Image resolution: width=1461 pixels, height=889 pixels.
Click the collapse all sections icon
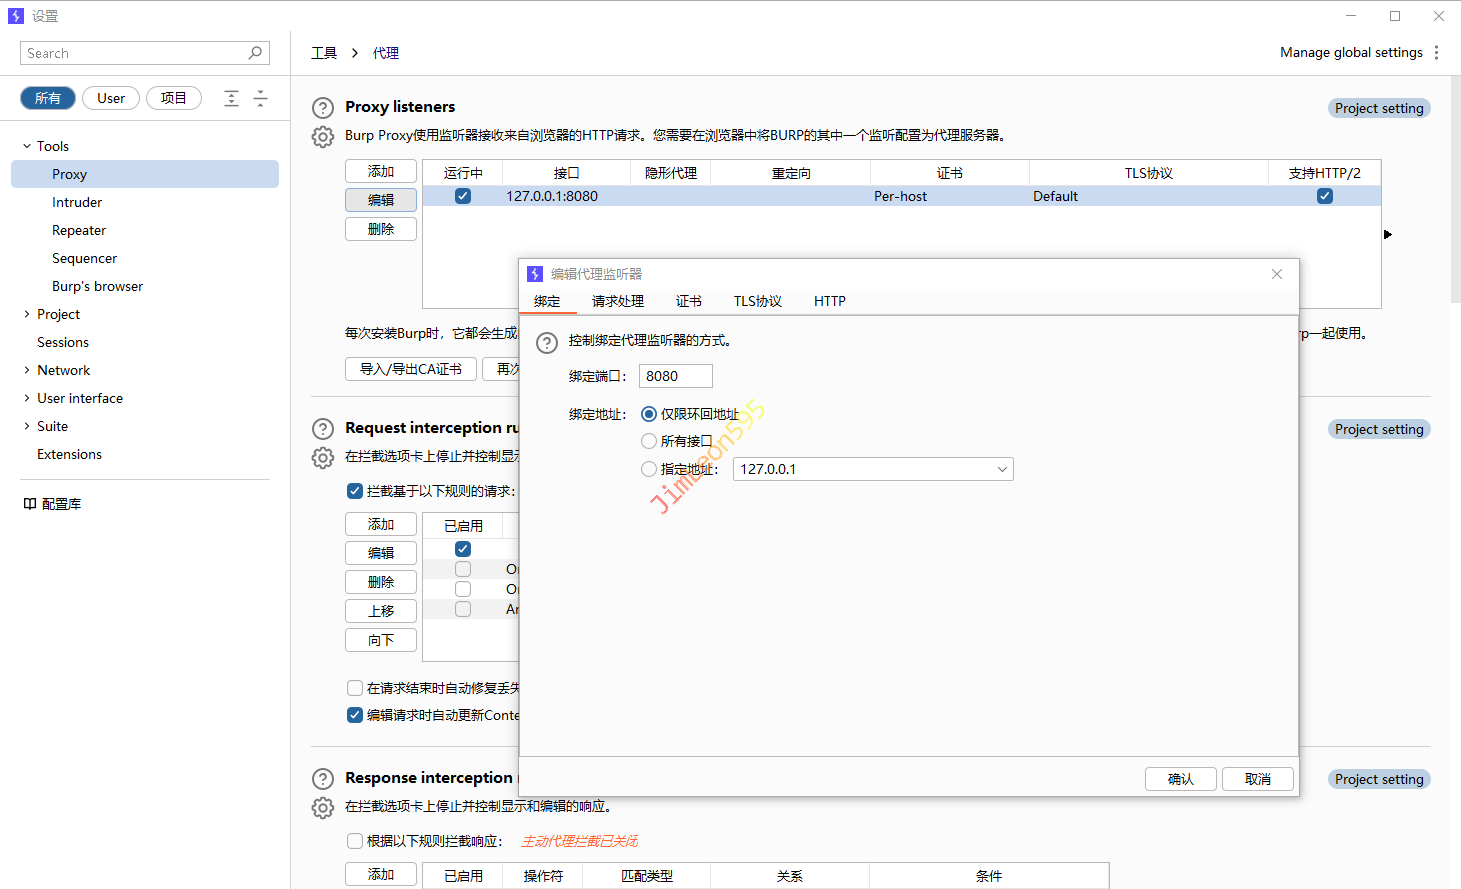pyautogui.click(x=260, y=98)
